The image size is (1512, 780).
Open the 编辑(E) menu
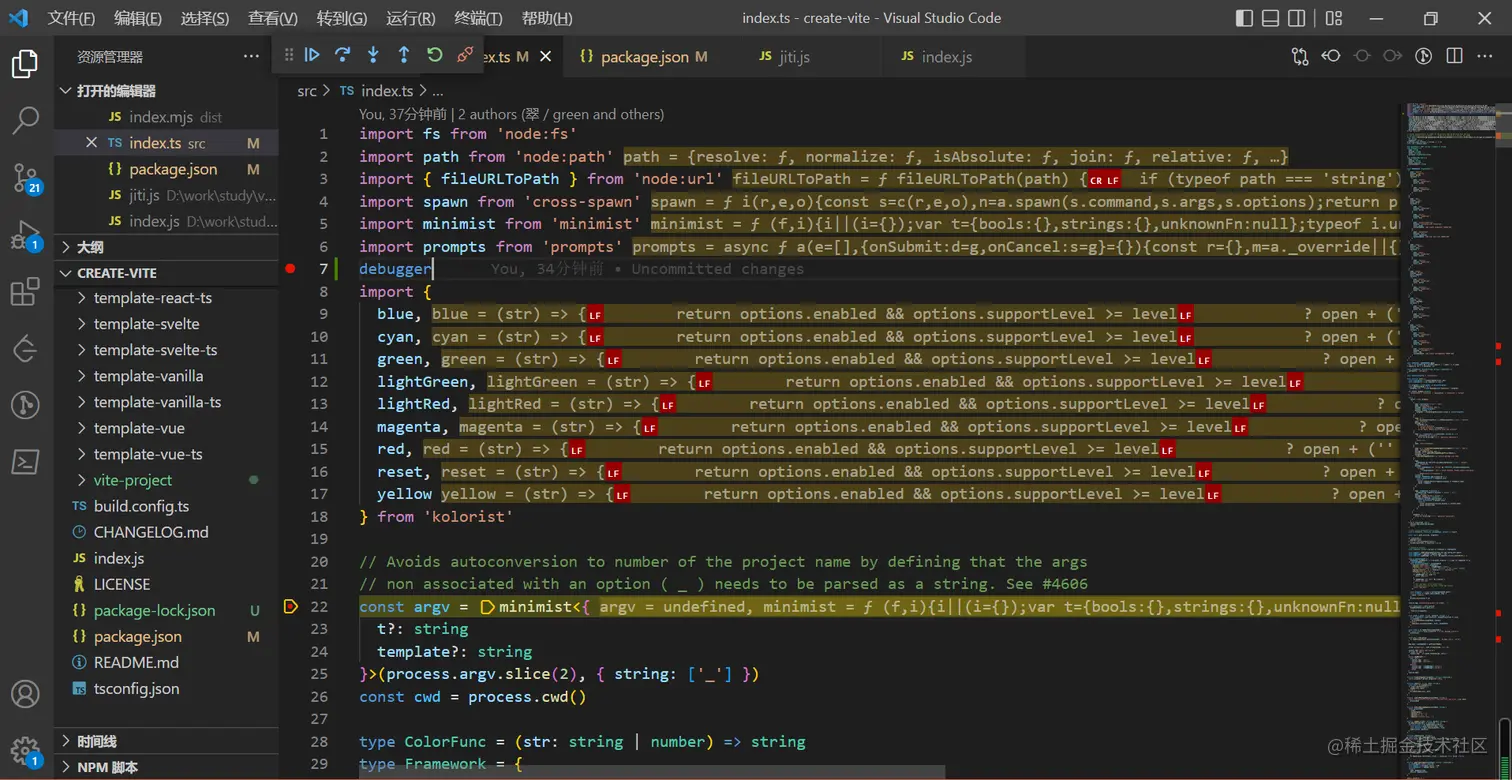point(138,18)
